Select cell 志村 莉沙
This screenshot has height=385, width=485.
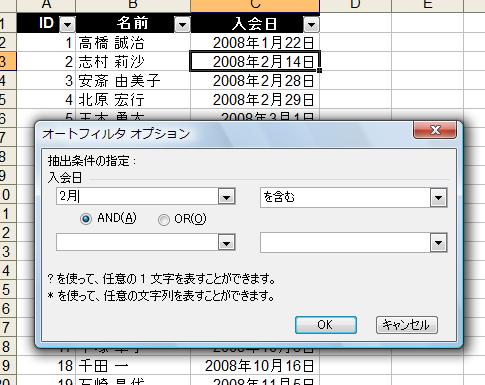point(133,61)
